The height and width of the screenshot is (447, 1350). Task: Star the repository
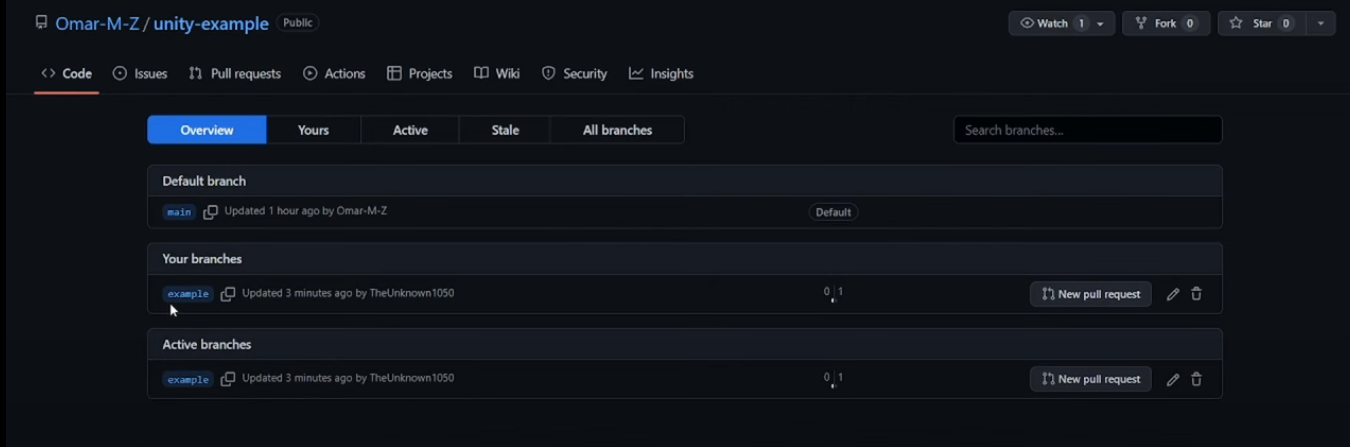[1261, 23]
